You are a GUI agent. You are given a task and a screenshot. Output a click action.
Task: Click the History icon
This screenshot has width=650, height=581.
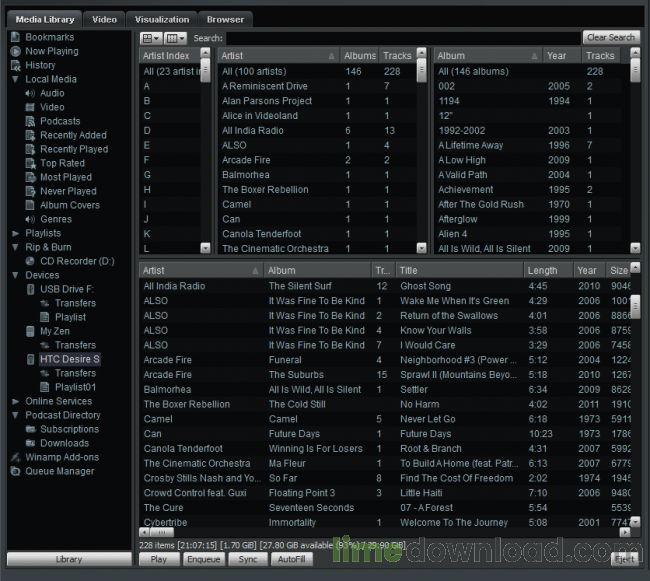15,65
